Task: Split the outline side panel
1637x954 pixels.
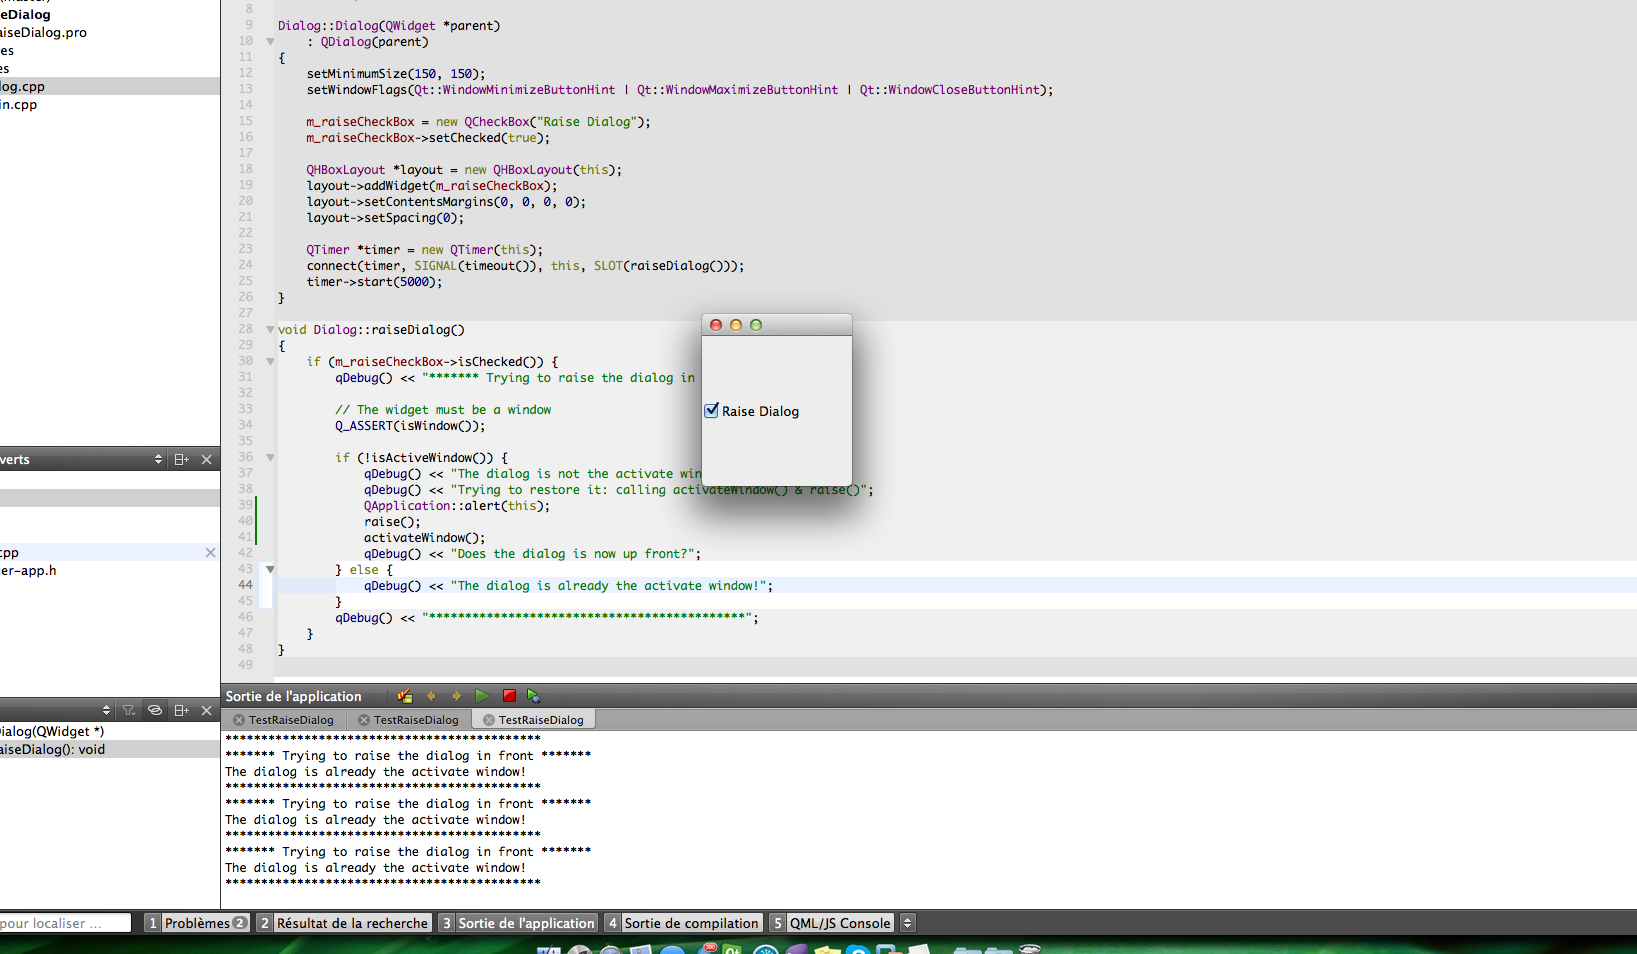Action: (x=181, y=710)
